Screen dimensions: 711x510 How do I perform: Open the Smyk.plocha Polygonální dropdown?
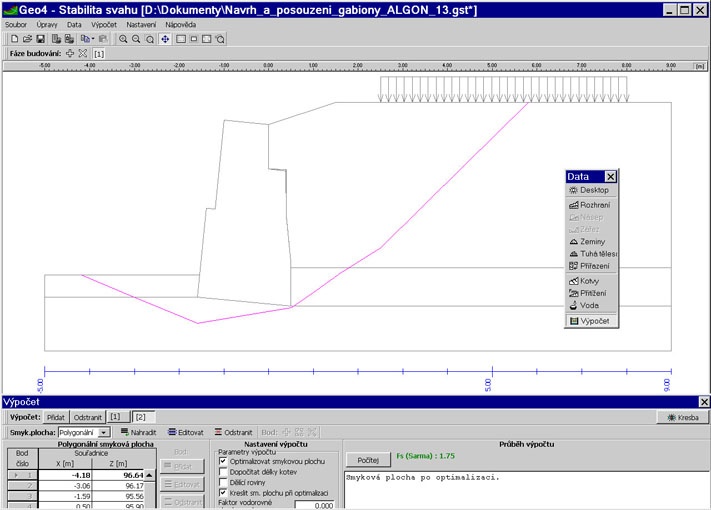point(104,432)
